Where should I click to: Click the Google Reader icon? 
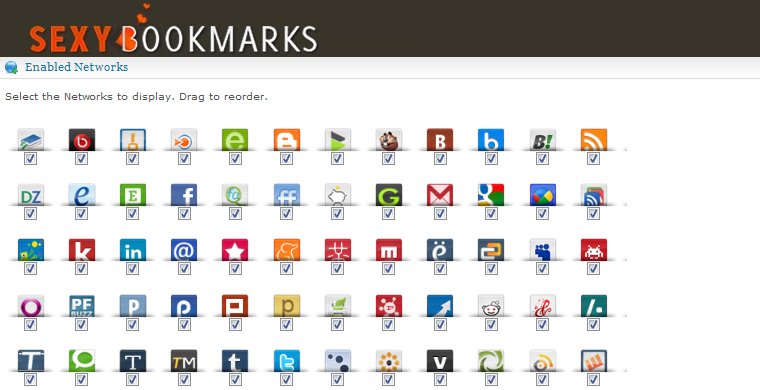[594, 195]
